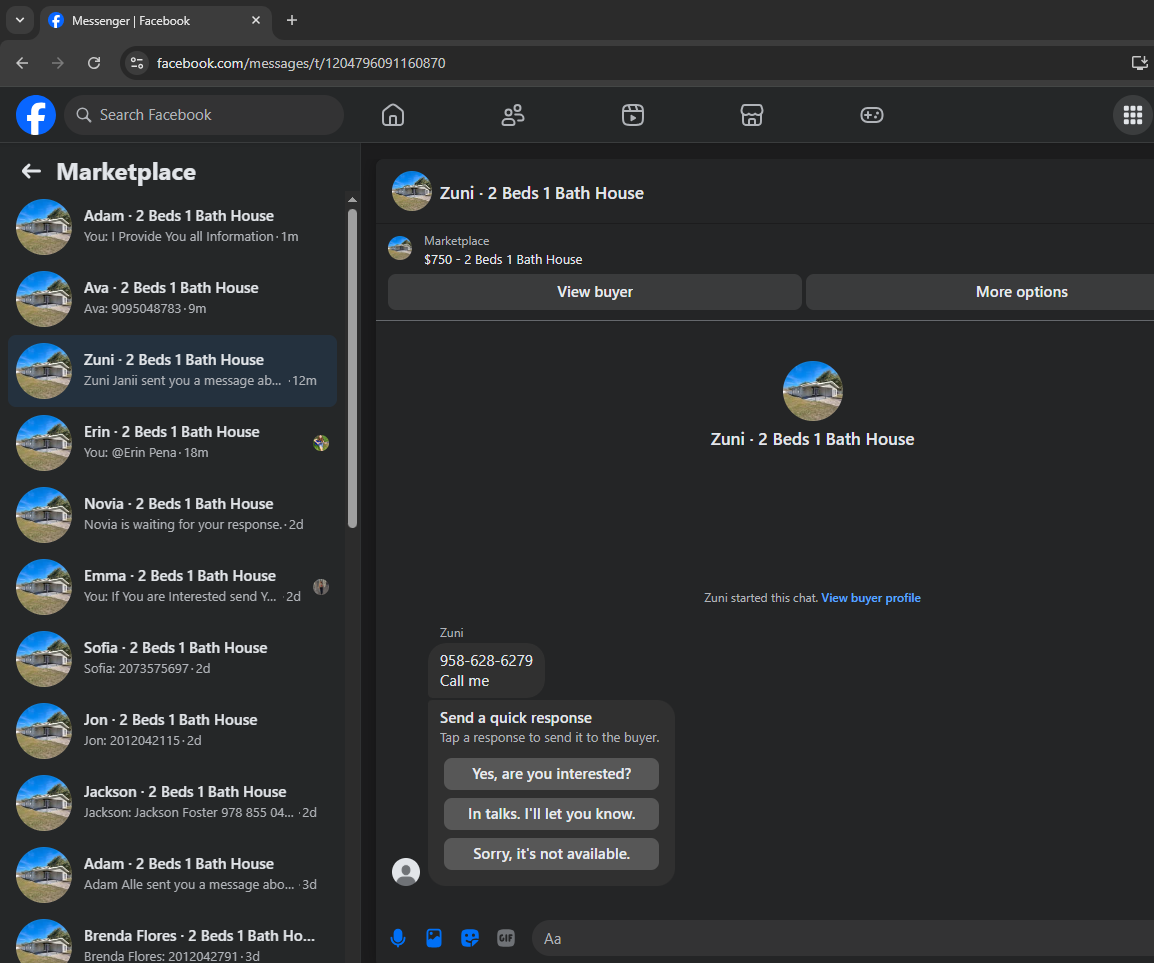Open site information icon in address bar
This screenshot has height=963, width=1154.
coord(137,63)
